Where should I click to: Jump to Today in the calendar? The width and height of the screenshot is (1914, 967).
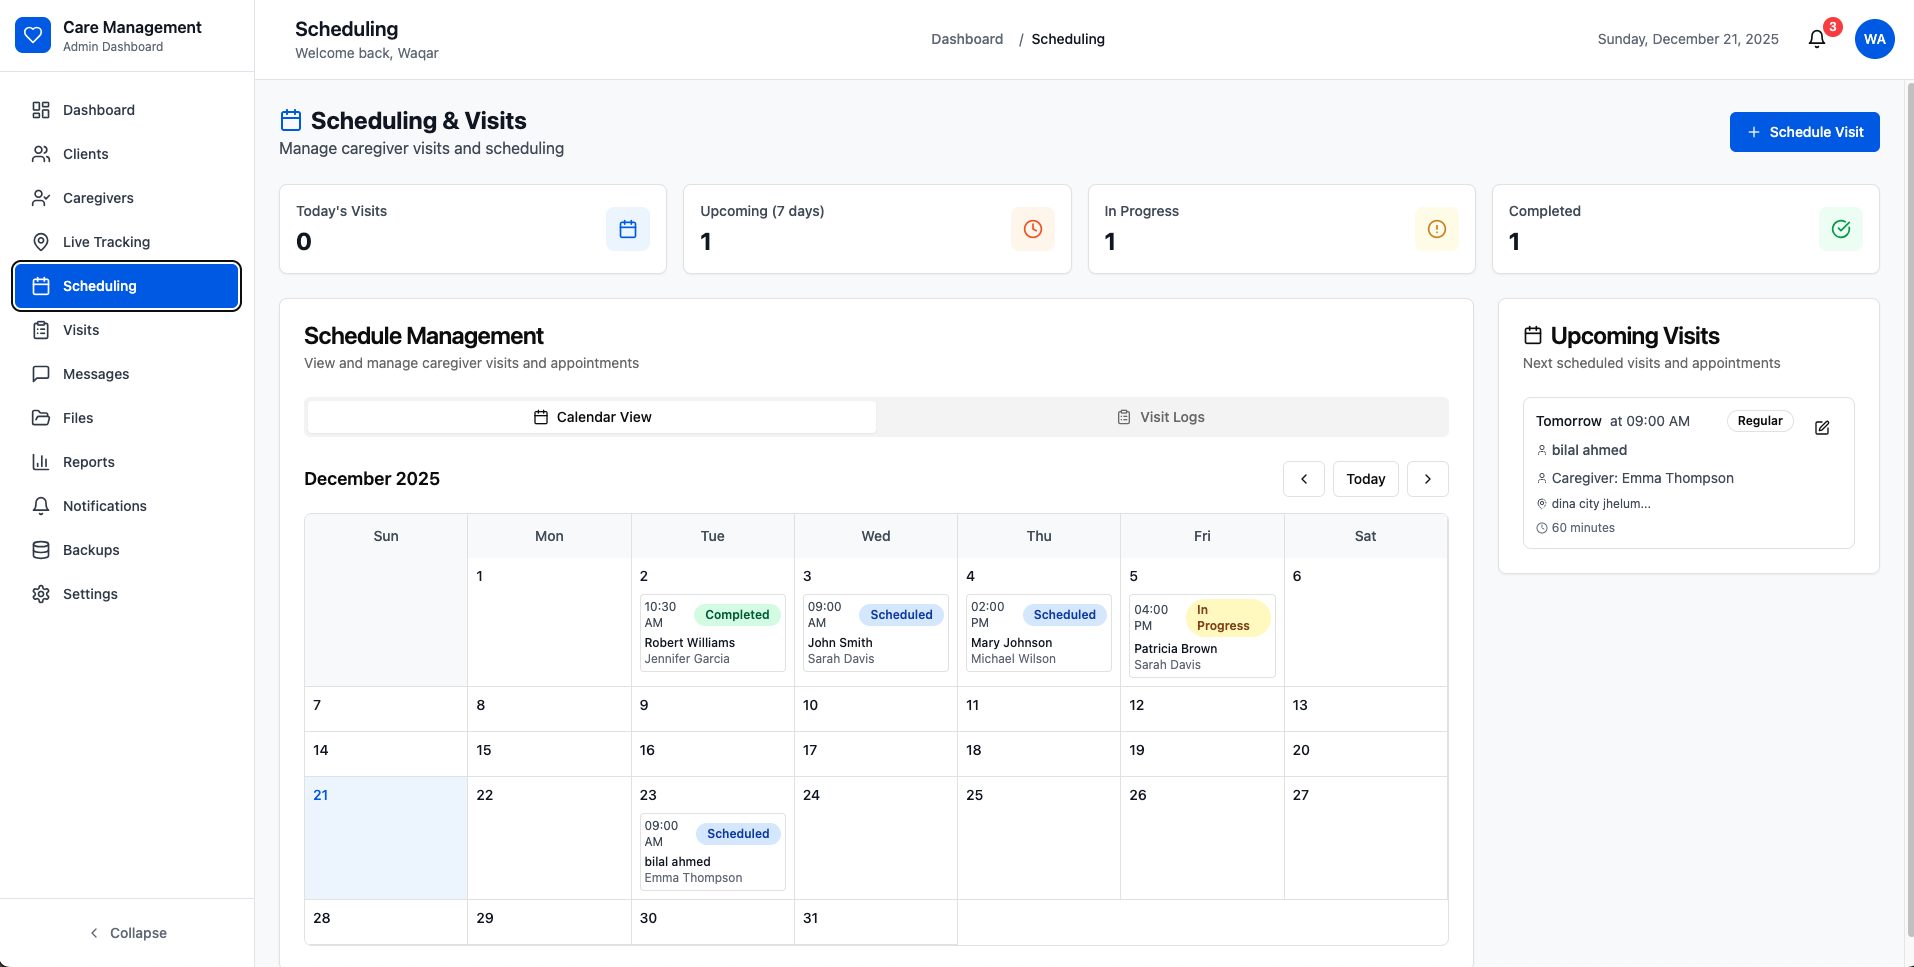(x=1366, y=479)
